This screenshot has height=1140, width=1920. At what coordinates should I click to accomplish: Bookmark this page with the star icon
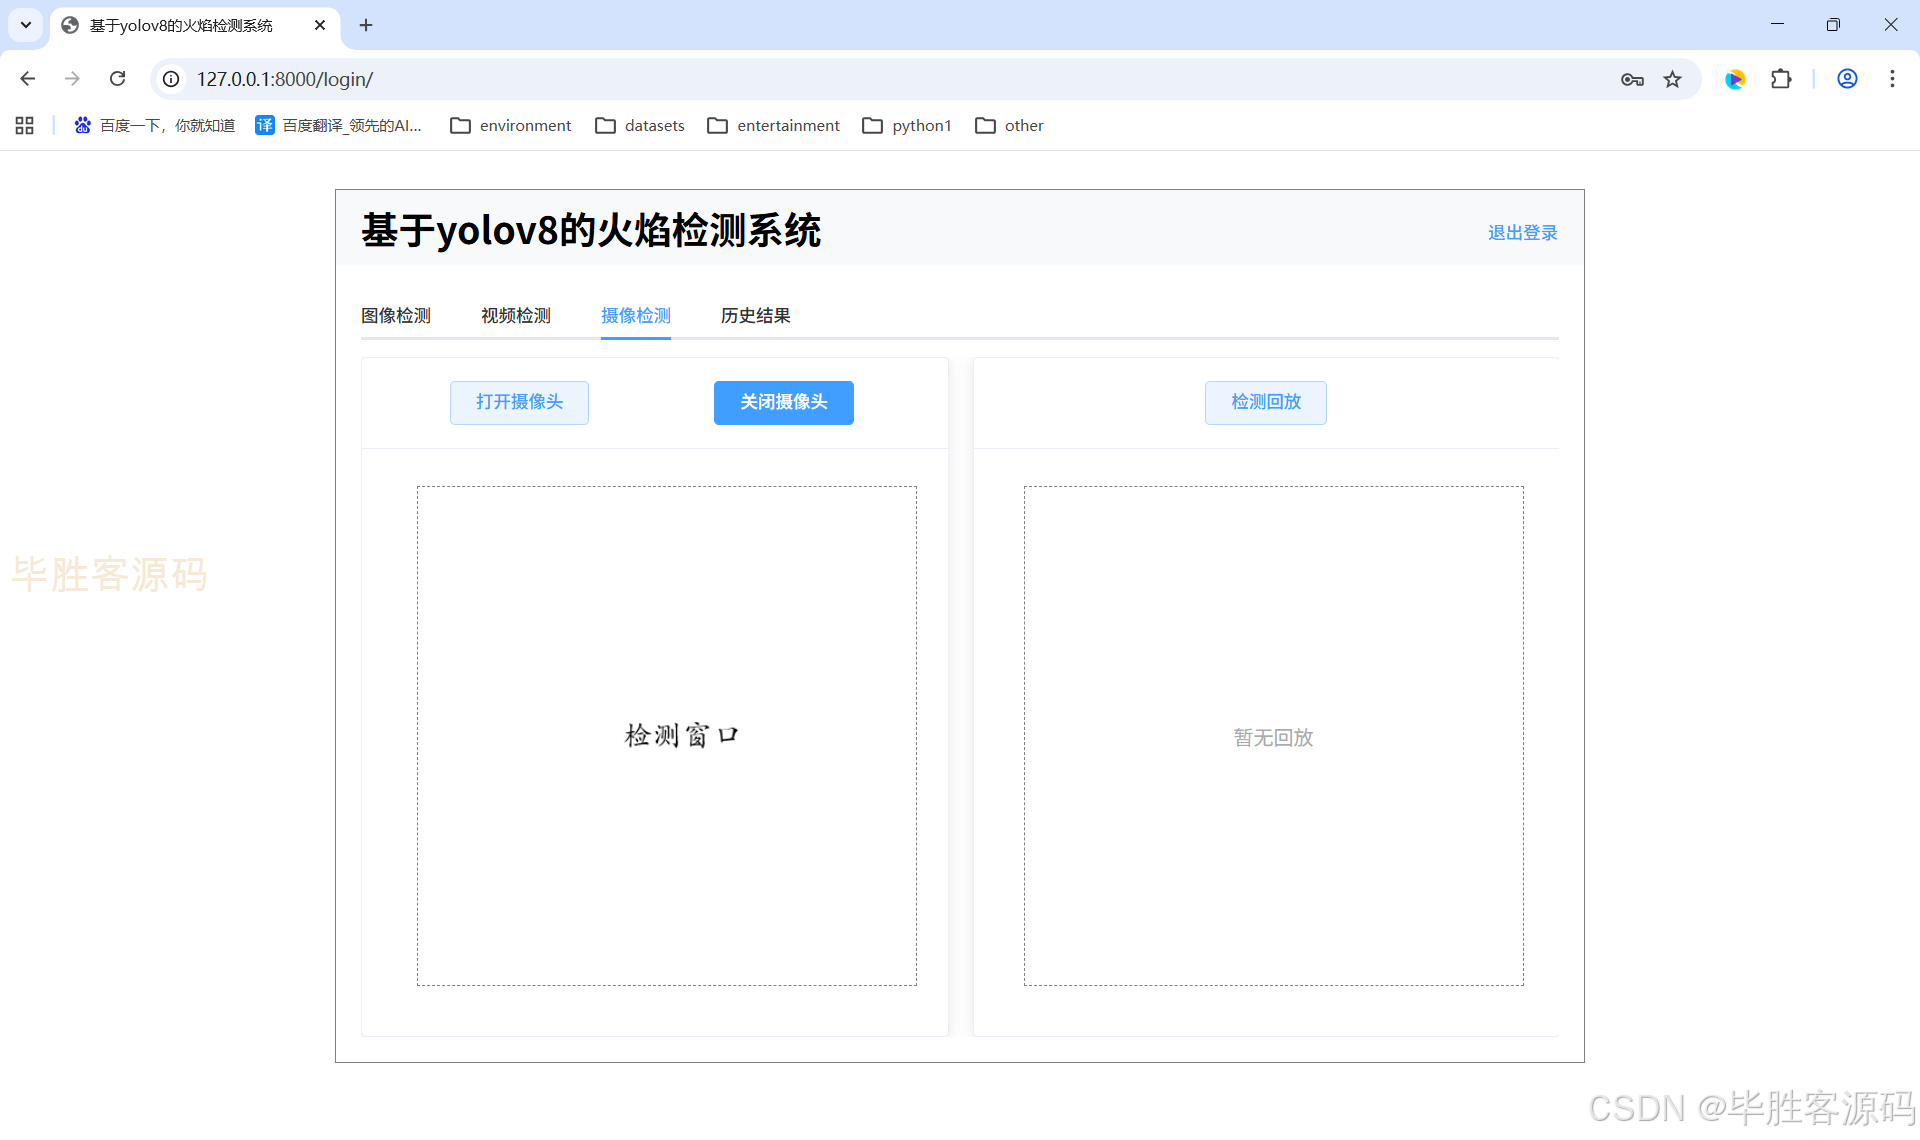tap(1672, 79)
